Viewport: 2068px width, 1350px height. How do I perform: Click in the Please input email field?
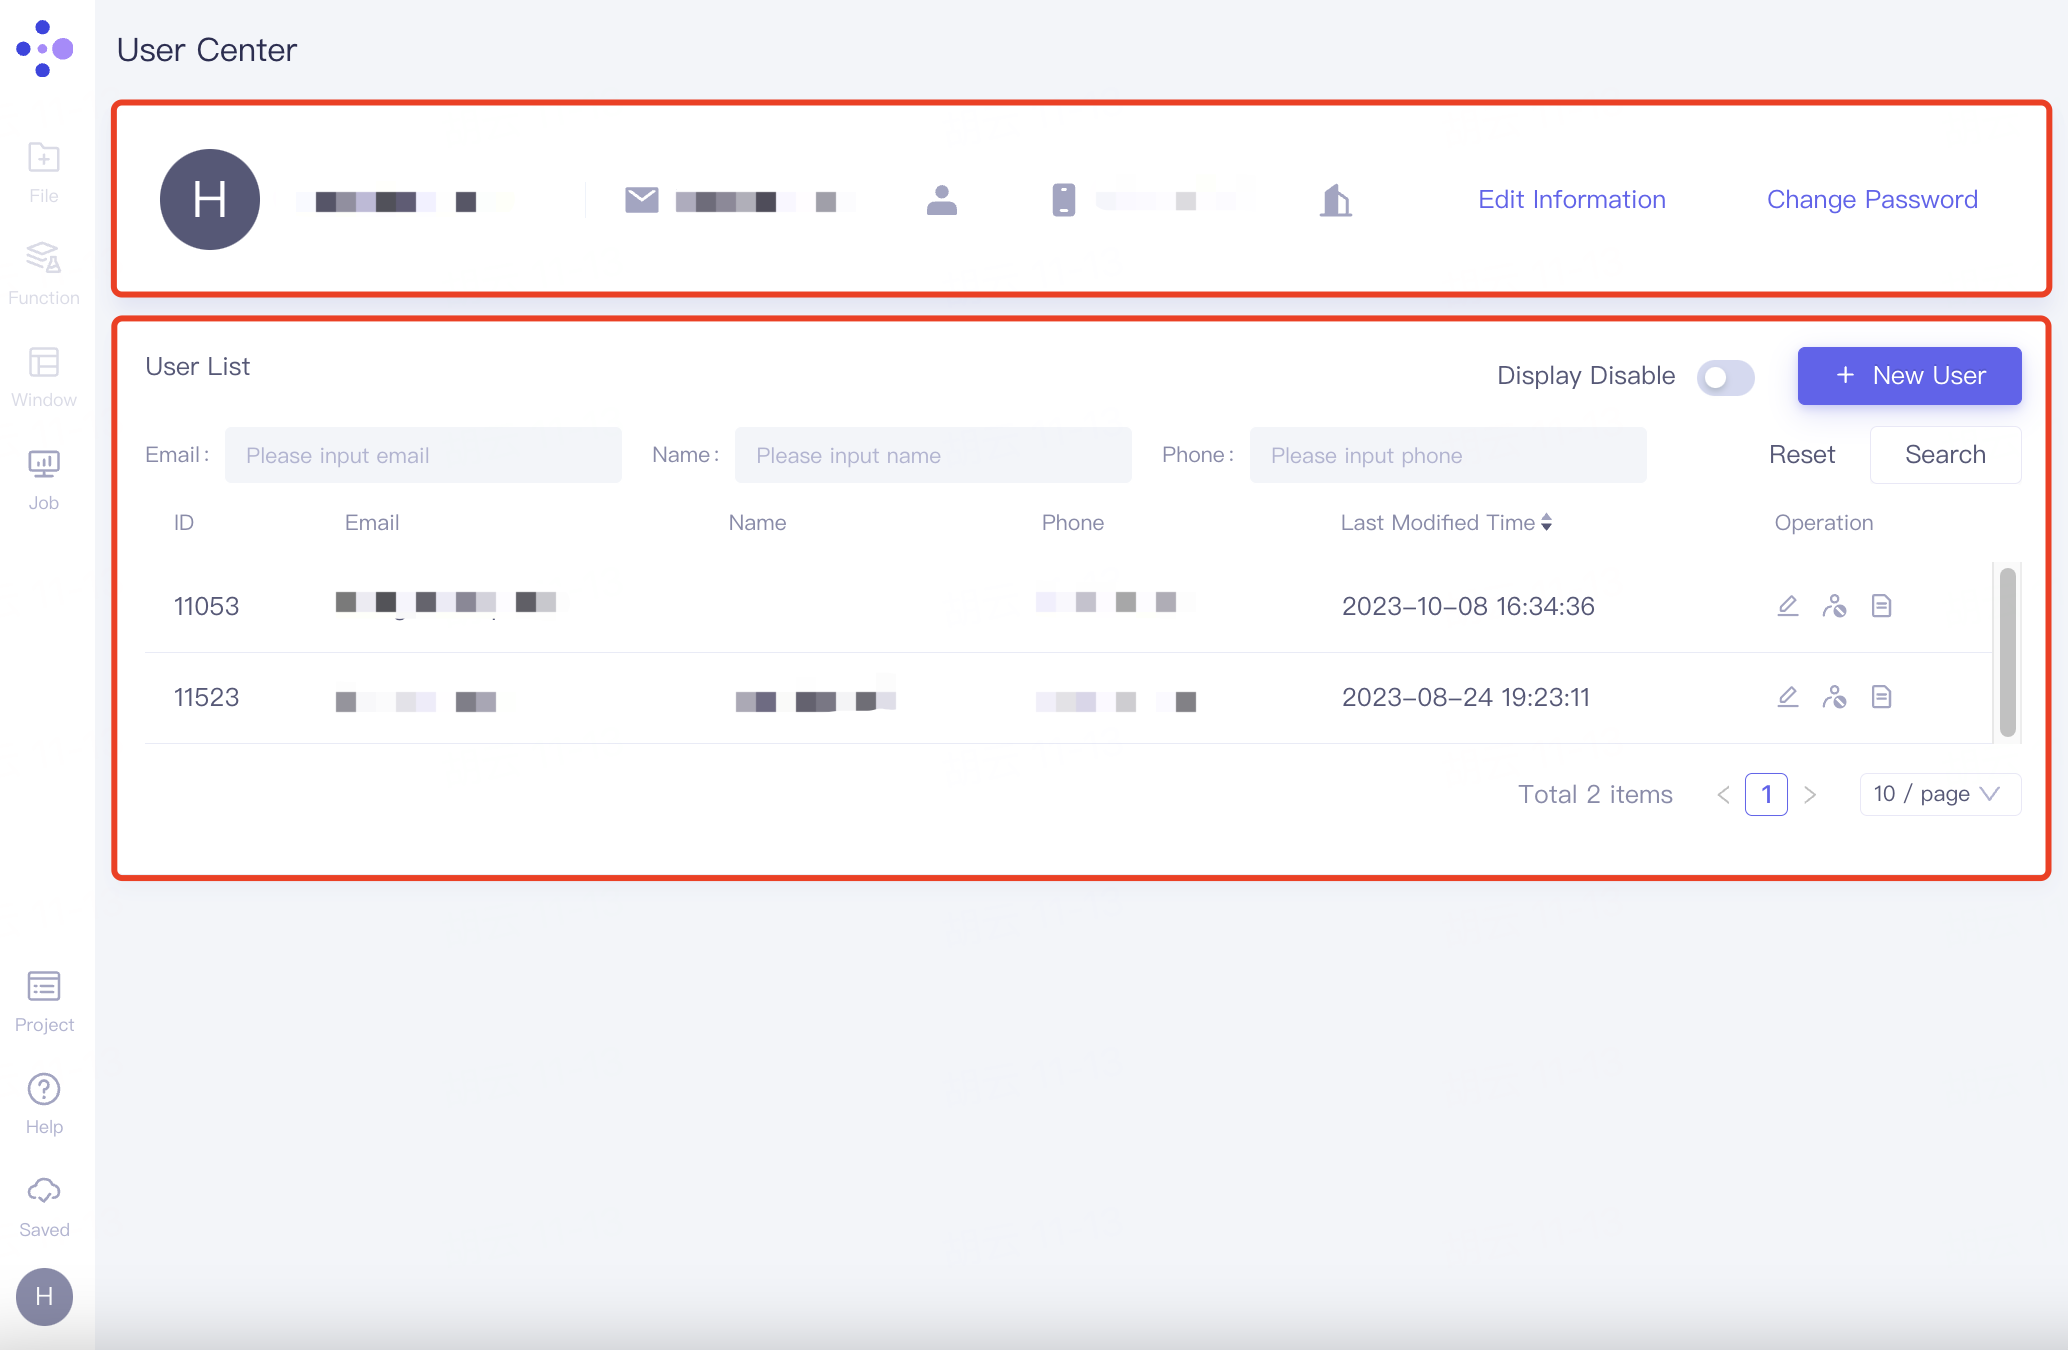423,455
